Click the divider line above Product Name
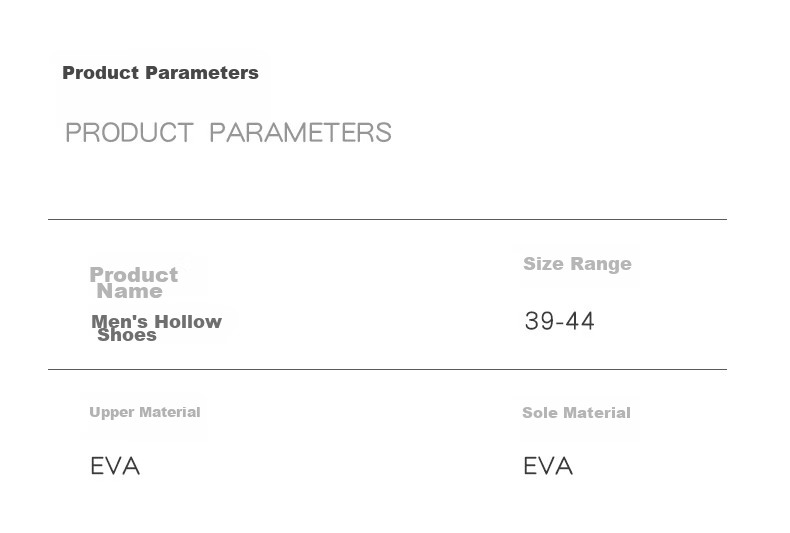The image size is (790, 533). 387,219
